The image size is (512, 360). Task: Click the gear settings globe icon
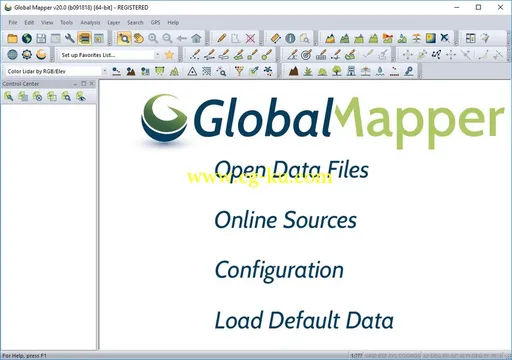click(27, 55)
